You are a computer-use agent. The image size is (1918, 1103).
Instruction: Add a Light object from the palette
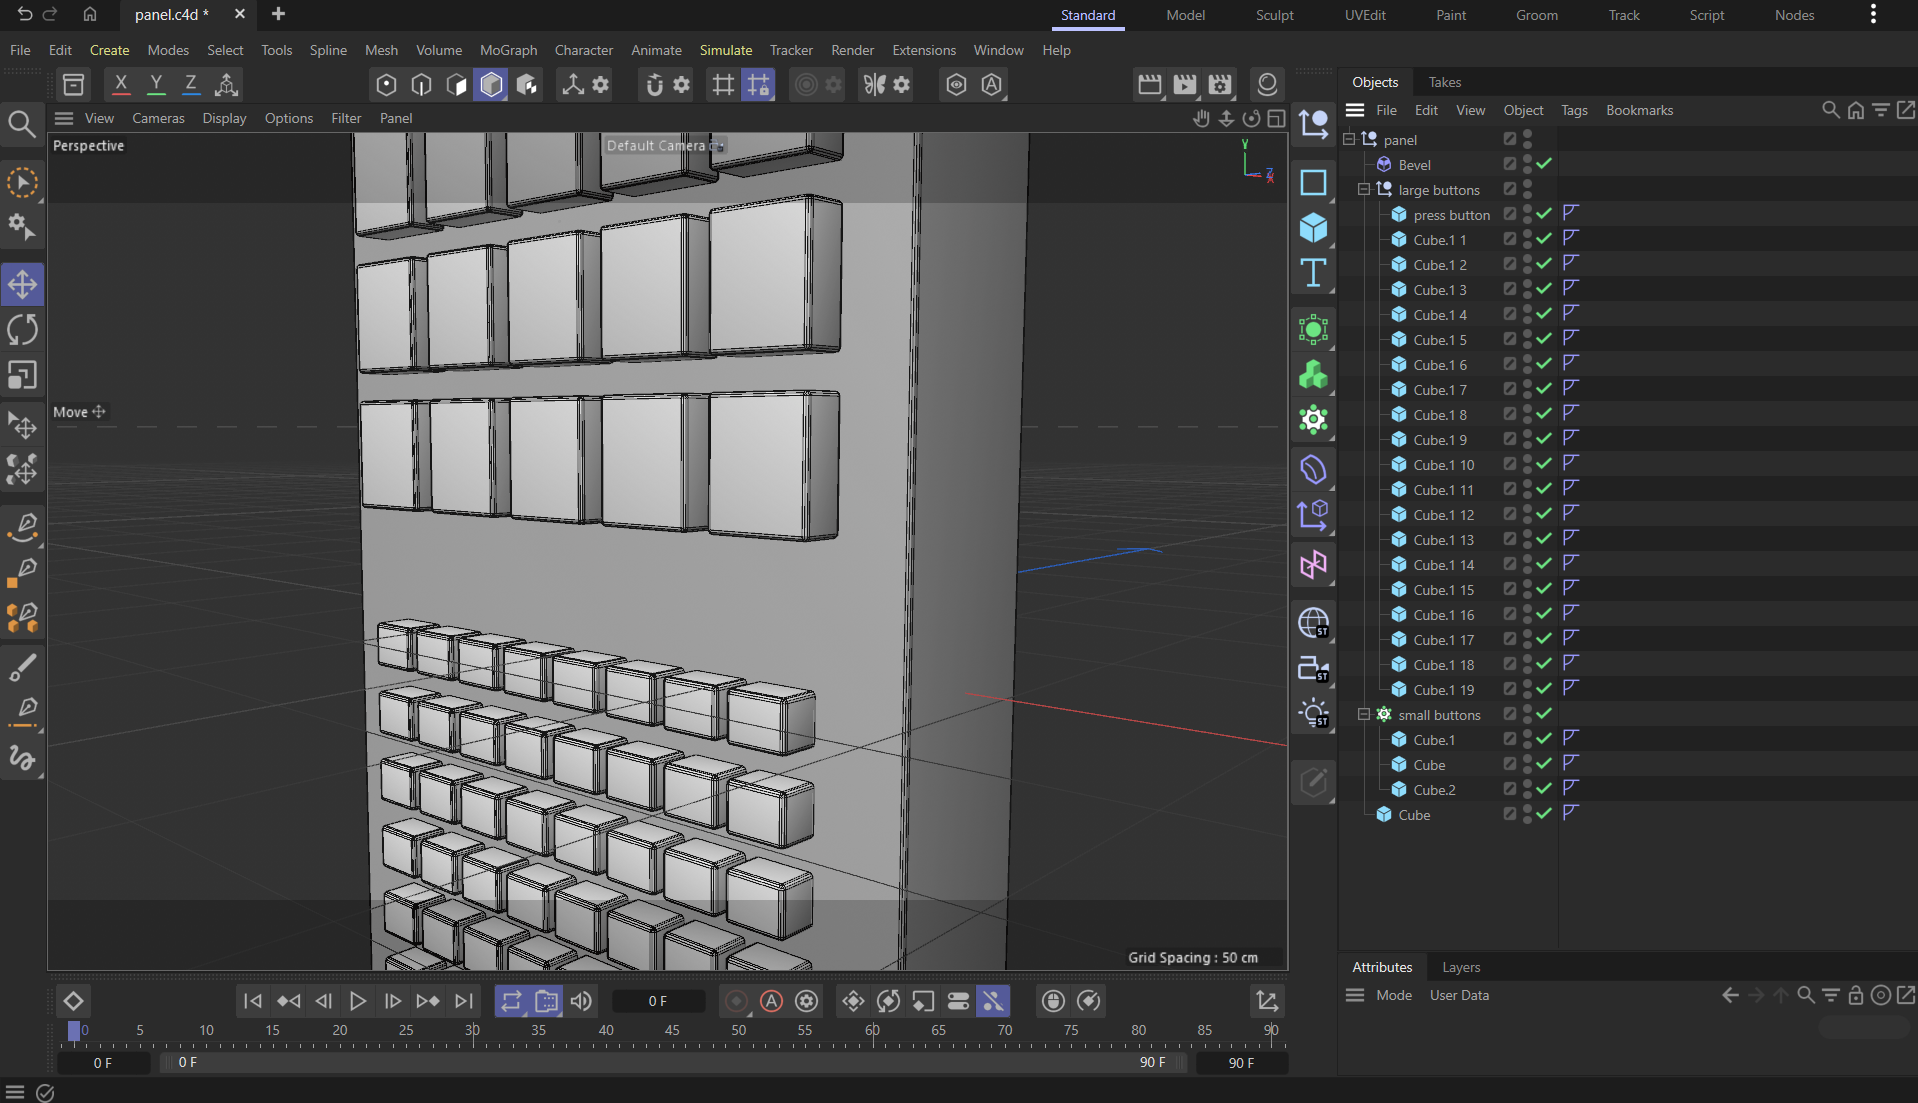click(1313, 714)
